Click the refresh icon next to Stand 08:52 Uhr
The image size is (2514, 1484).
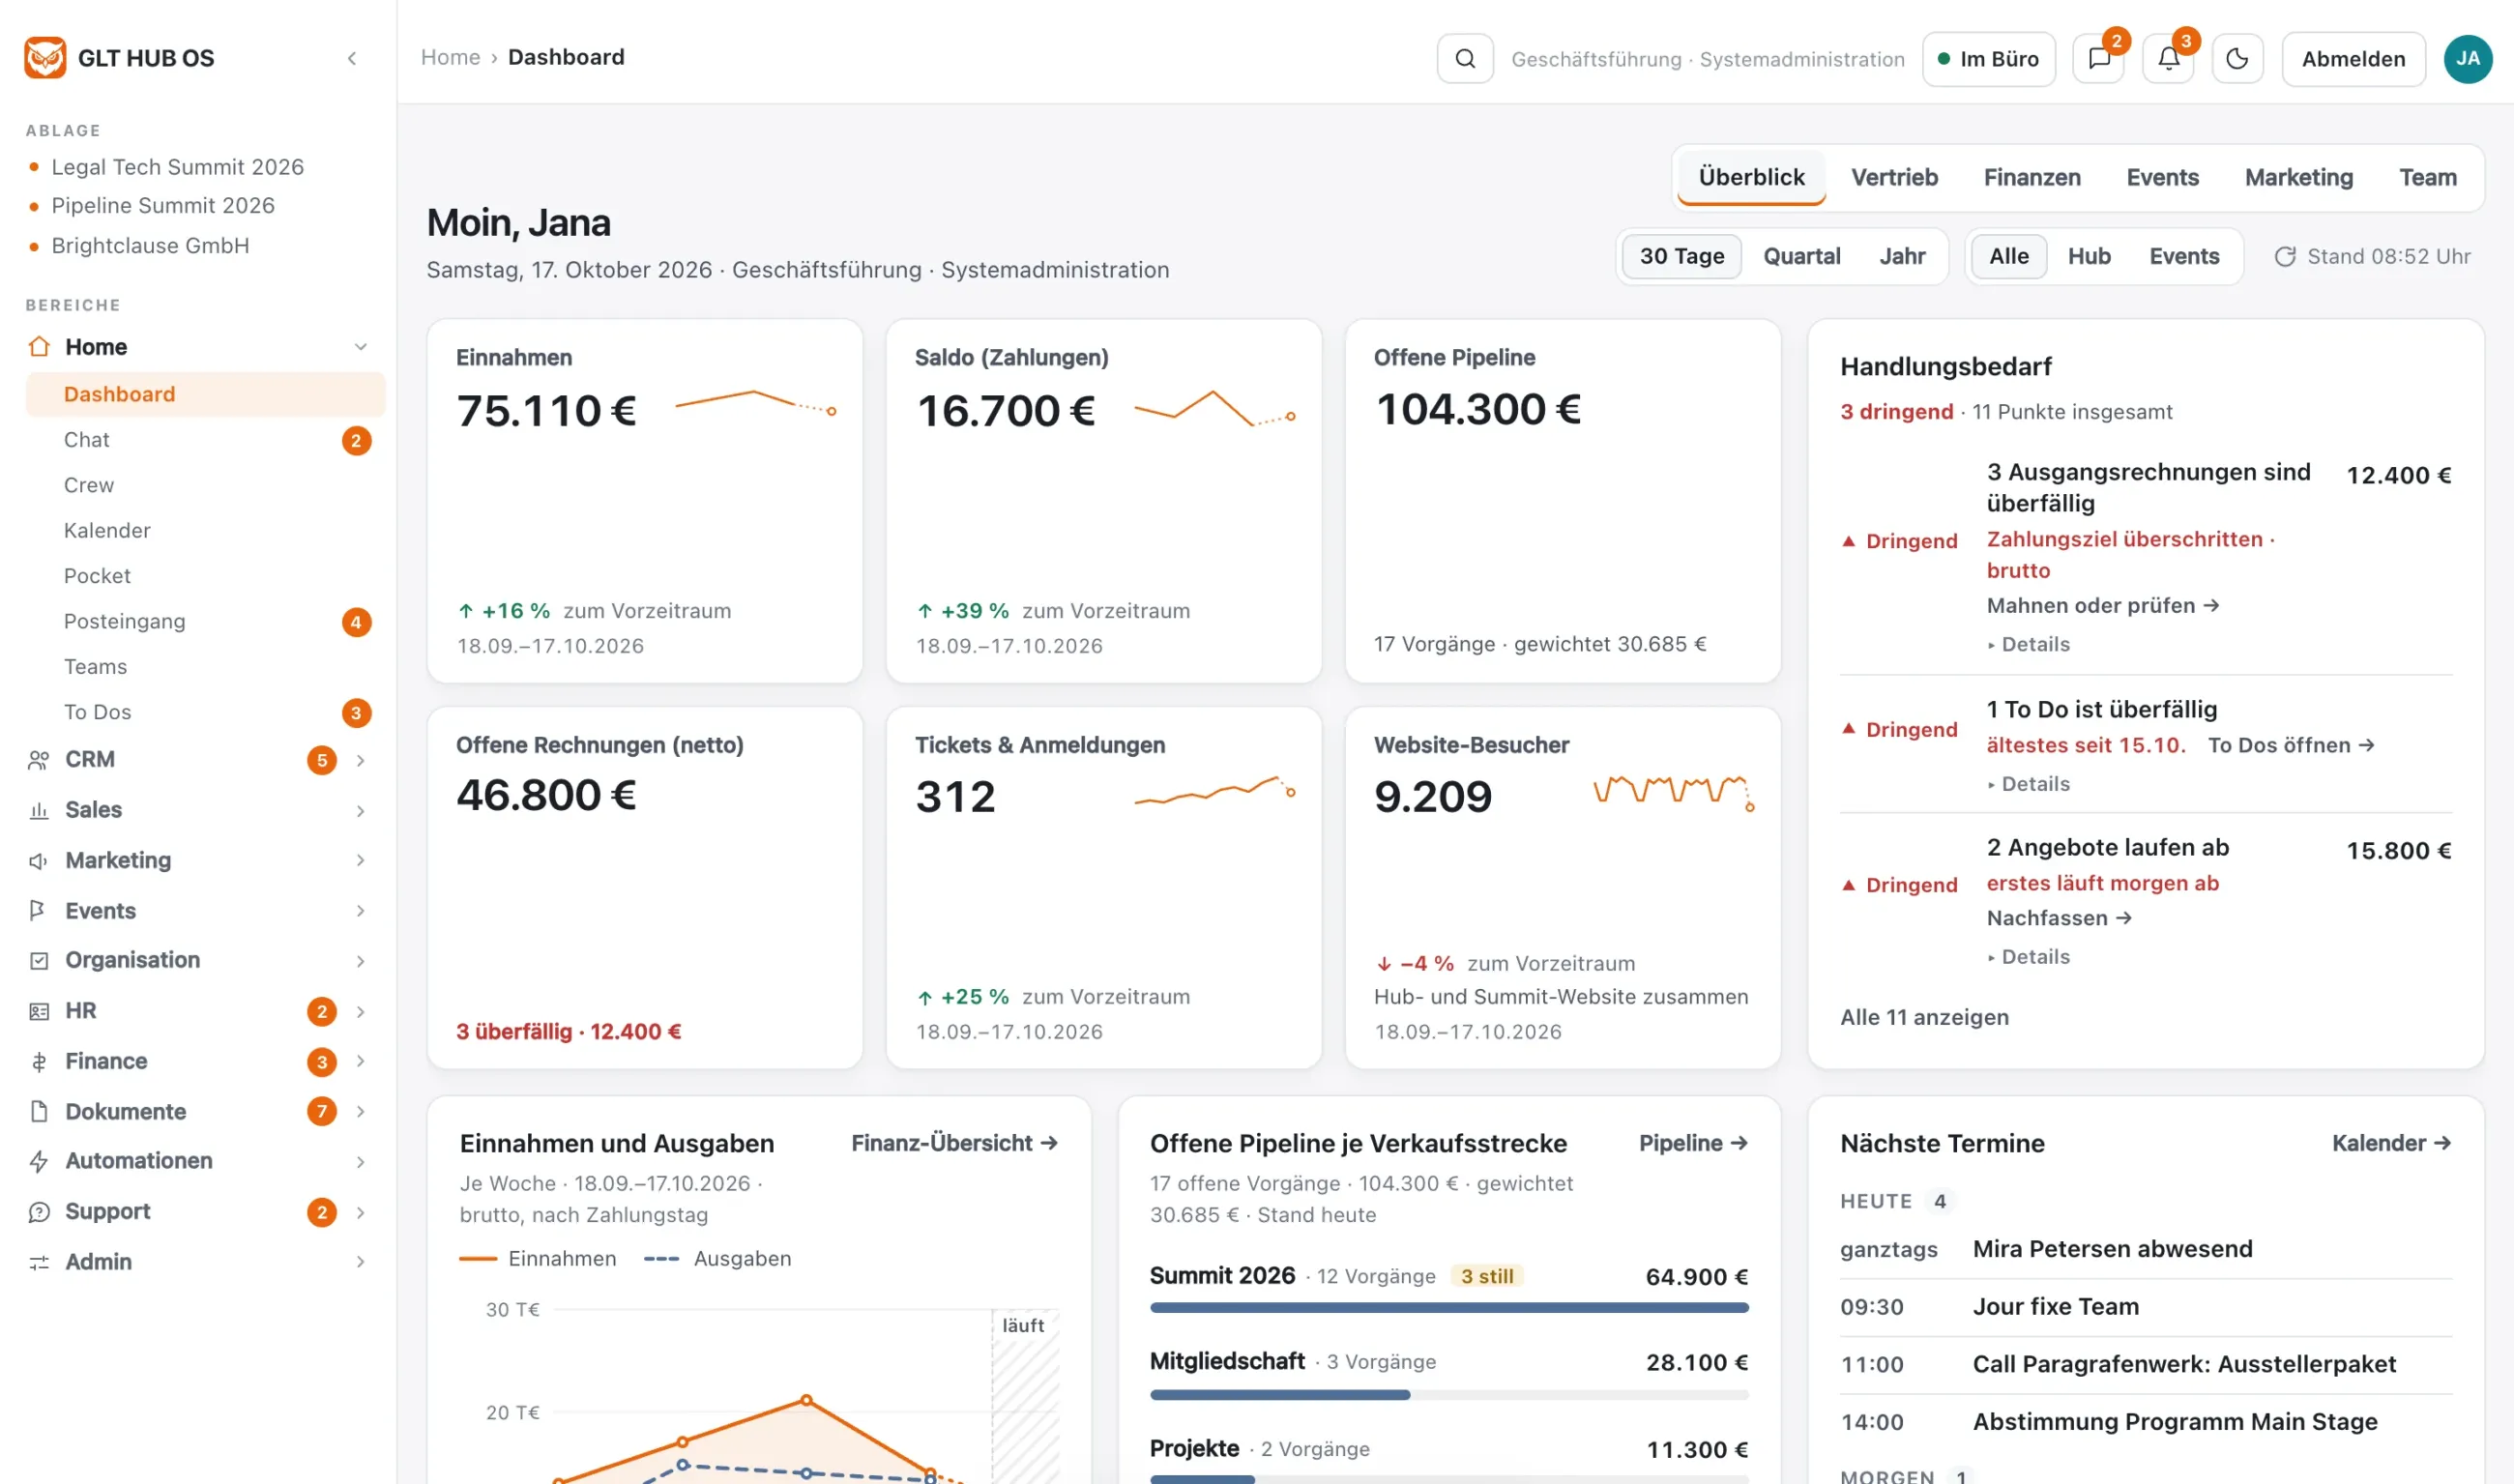click(2284, 257)
